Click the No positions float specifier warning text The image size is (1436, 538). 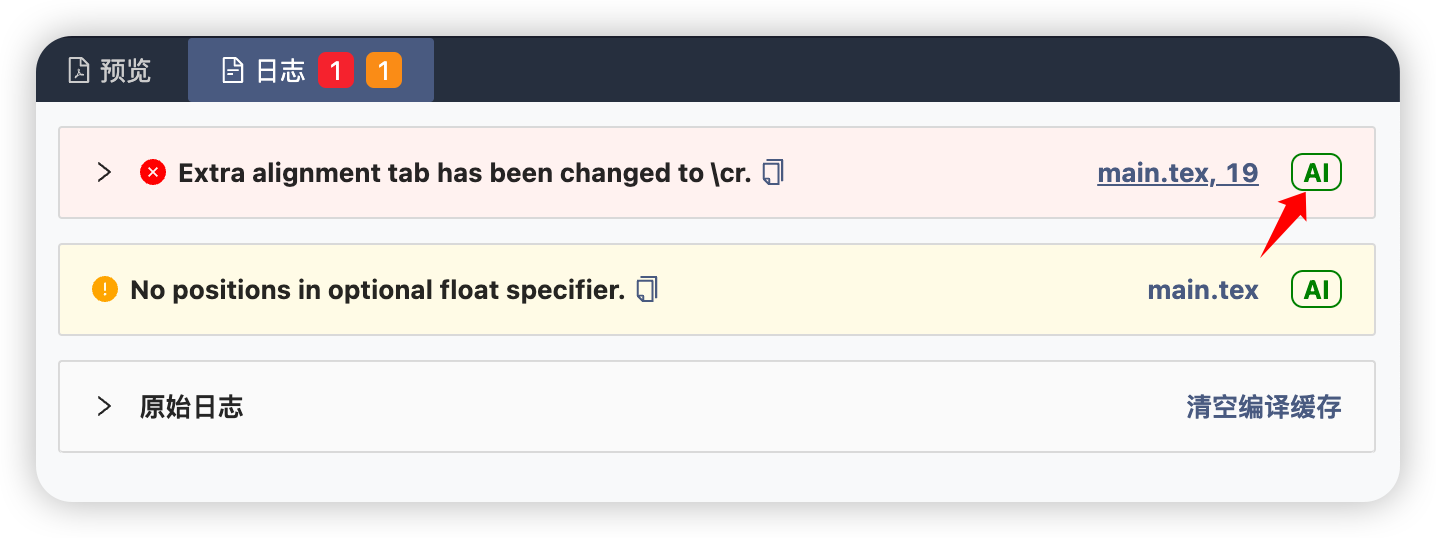377,290
